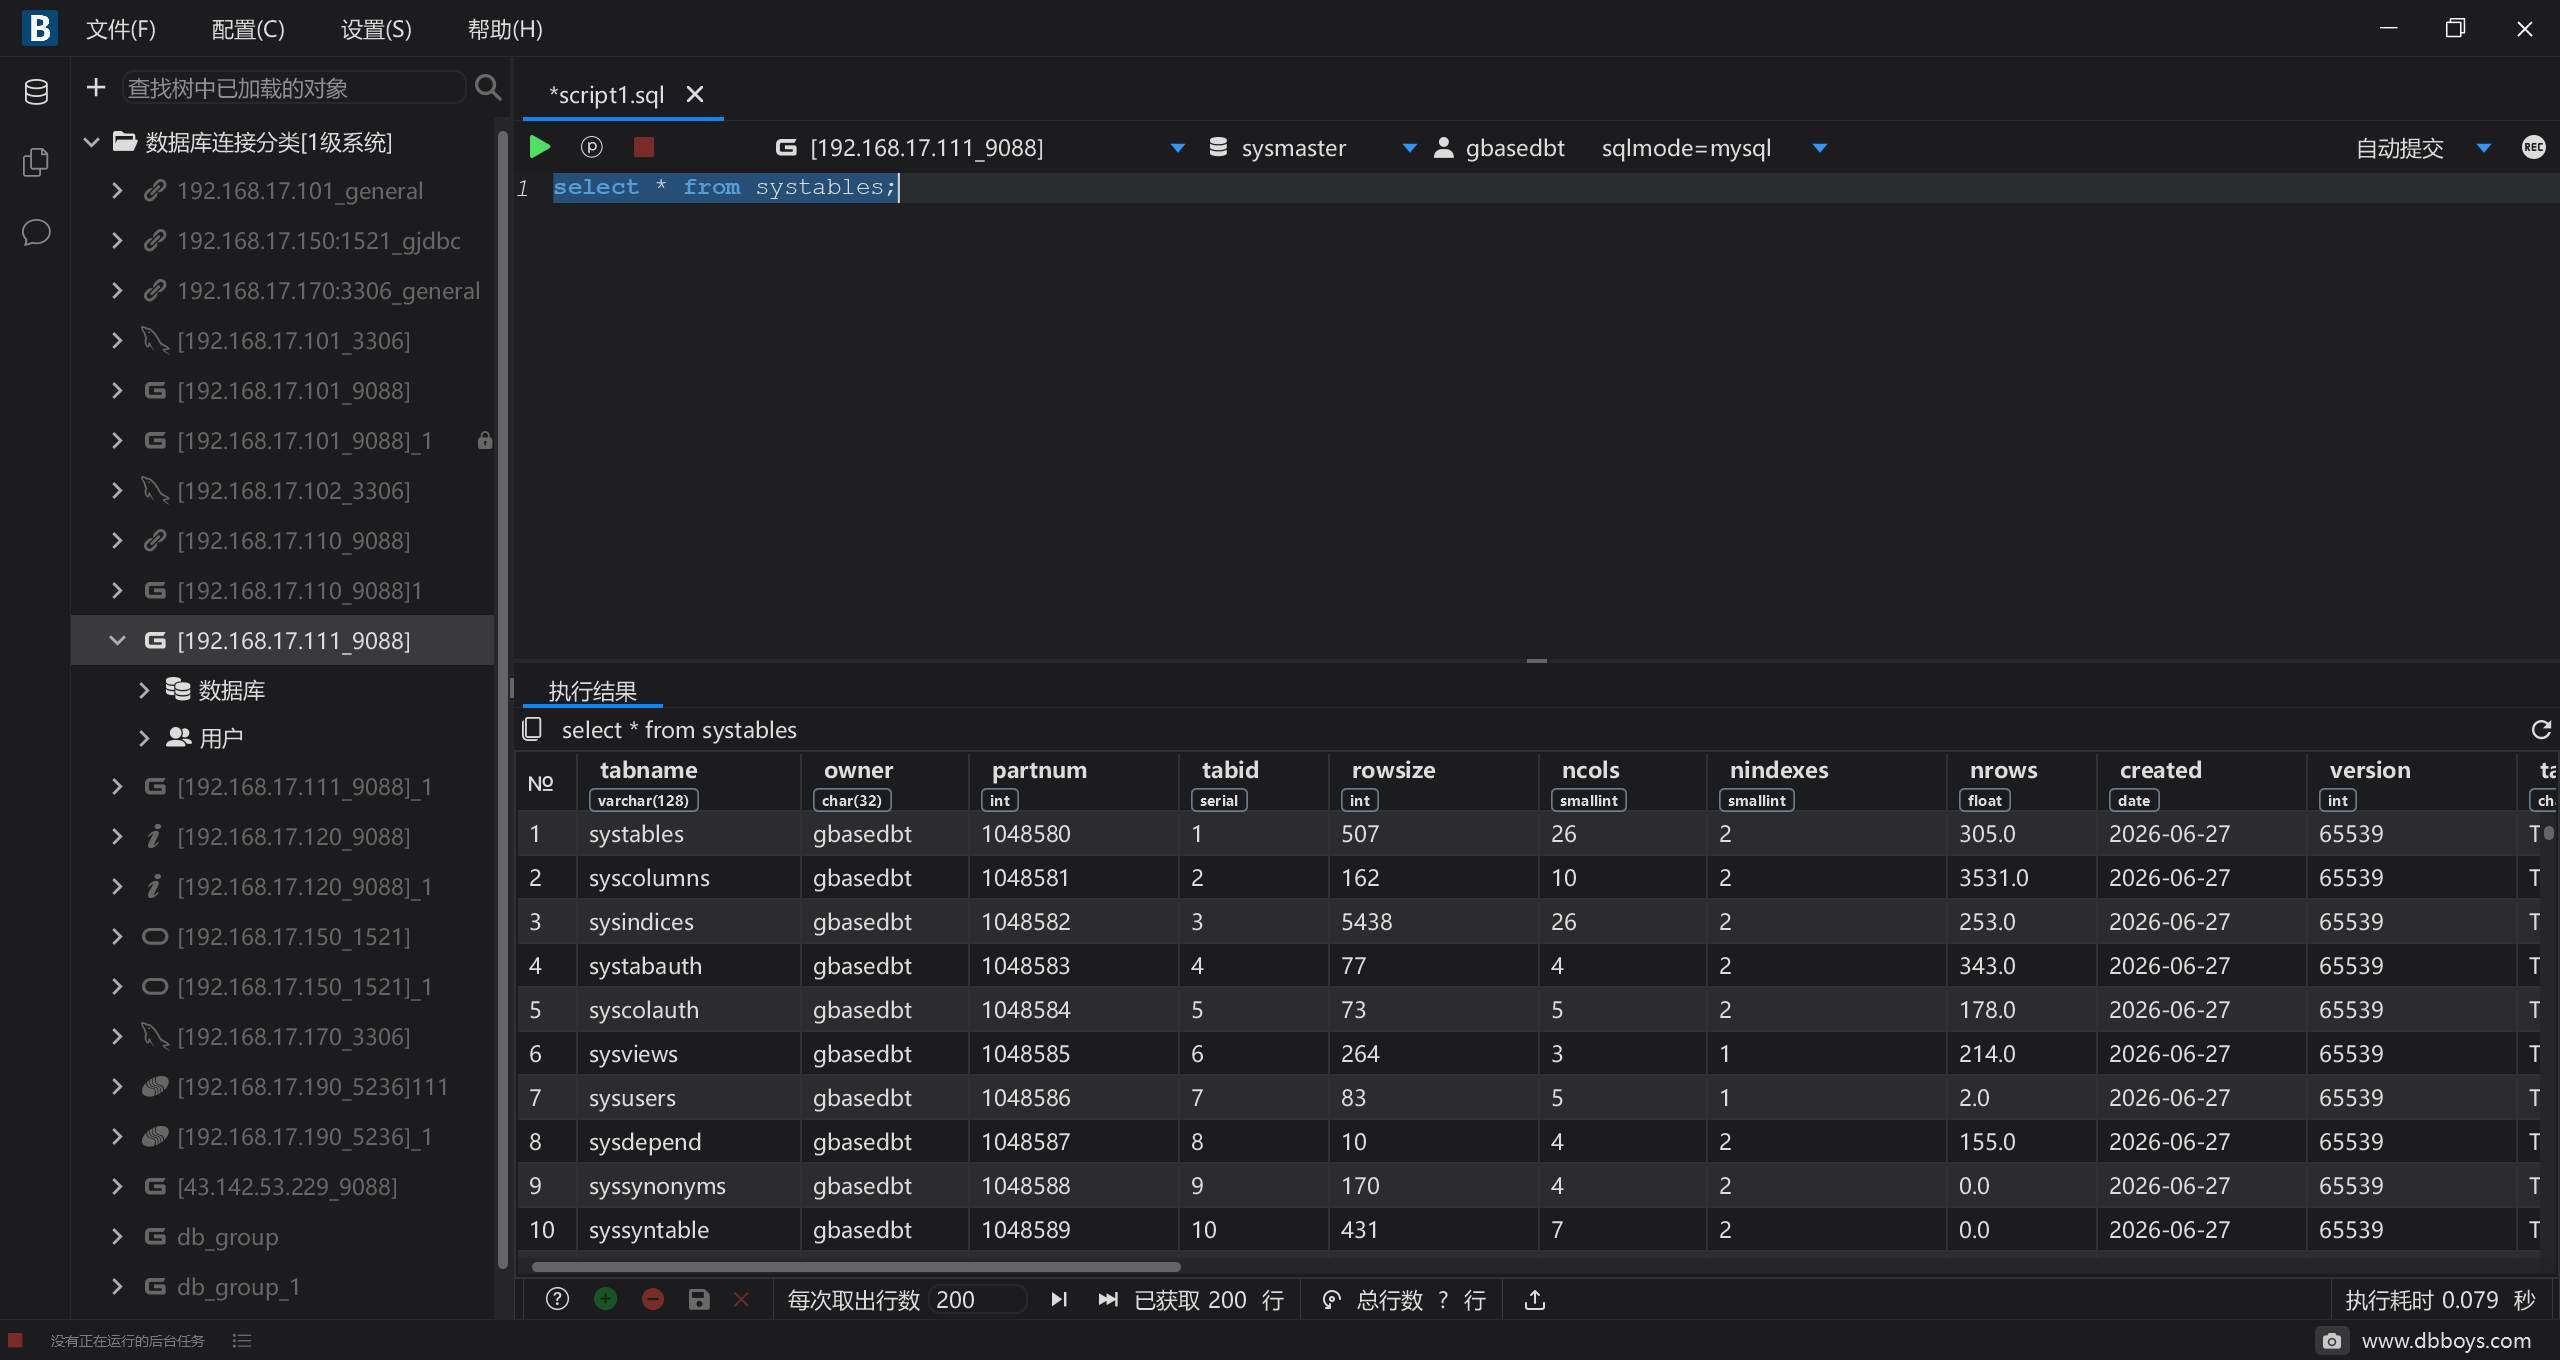Copy the executed SQL statement icon

[532, 729]
